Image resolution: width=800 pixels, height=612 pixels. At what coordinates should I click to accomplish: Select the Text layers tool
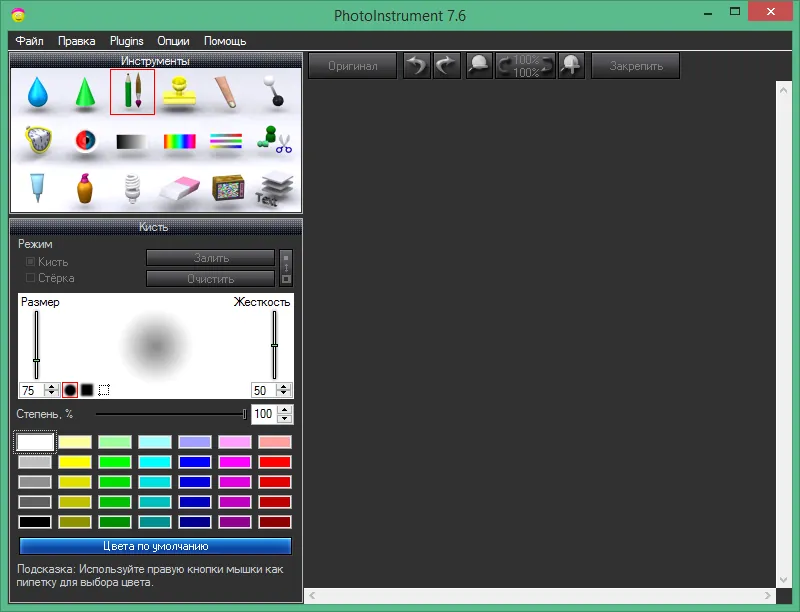click(274, 189)
